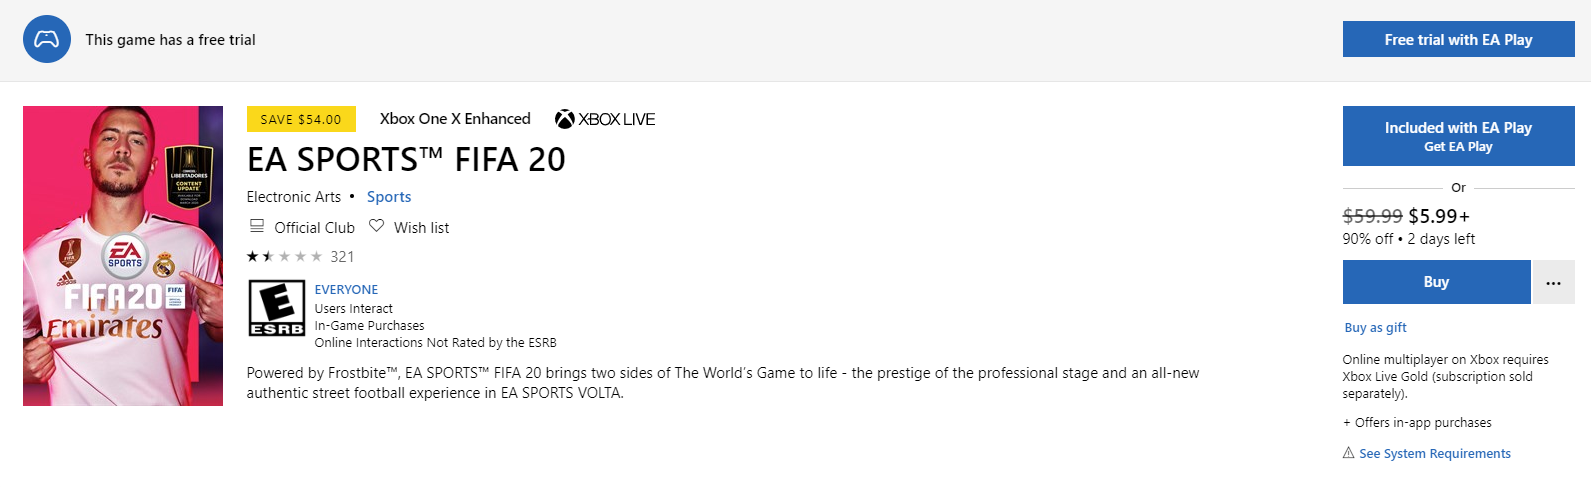
Task: Click the Official Club text link
Action: pos(314,228)
